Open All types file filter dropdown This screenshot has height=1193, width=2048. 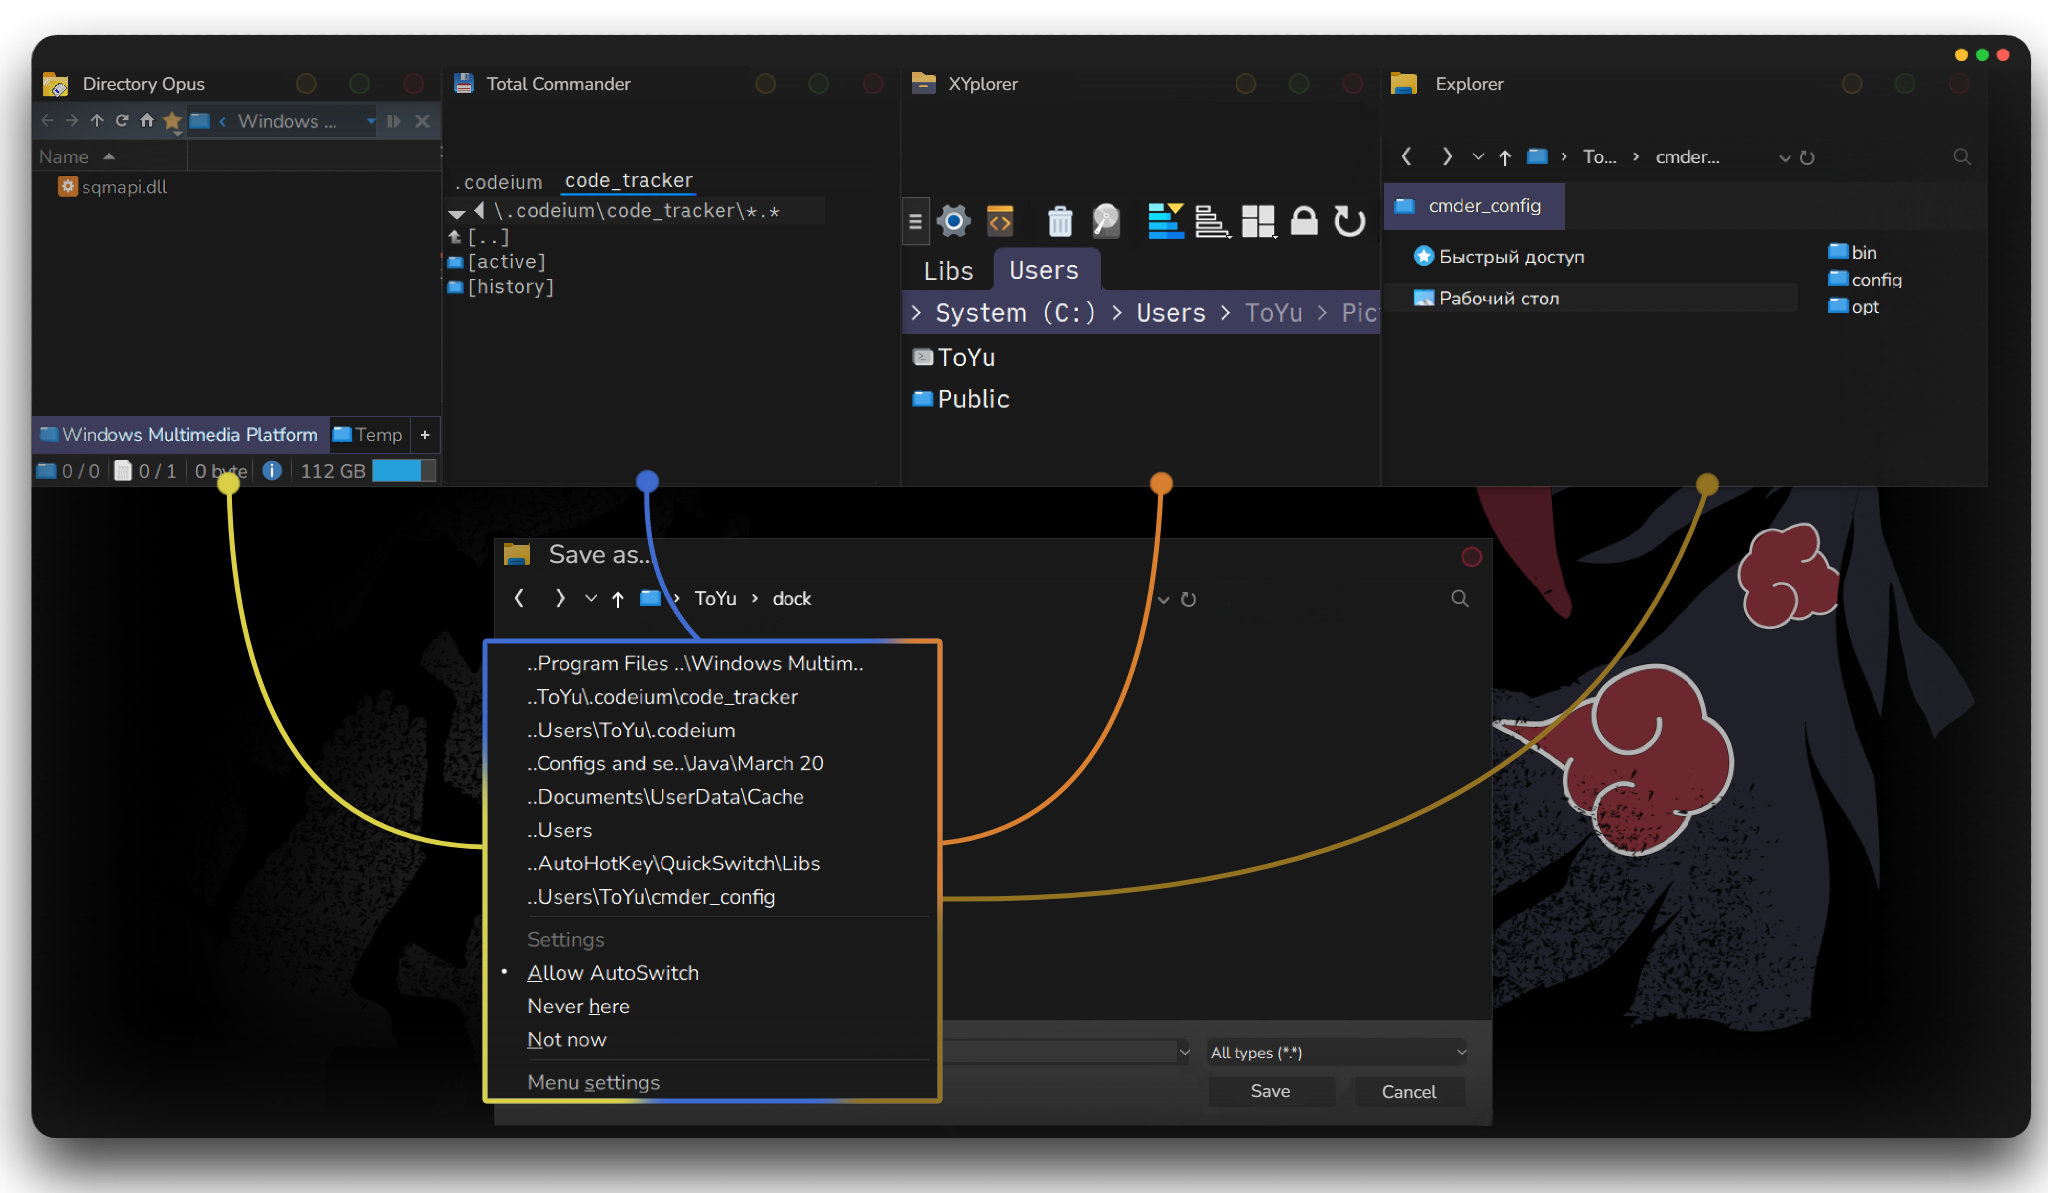(x=1337, y=1052)
